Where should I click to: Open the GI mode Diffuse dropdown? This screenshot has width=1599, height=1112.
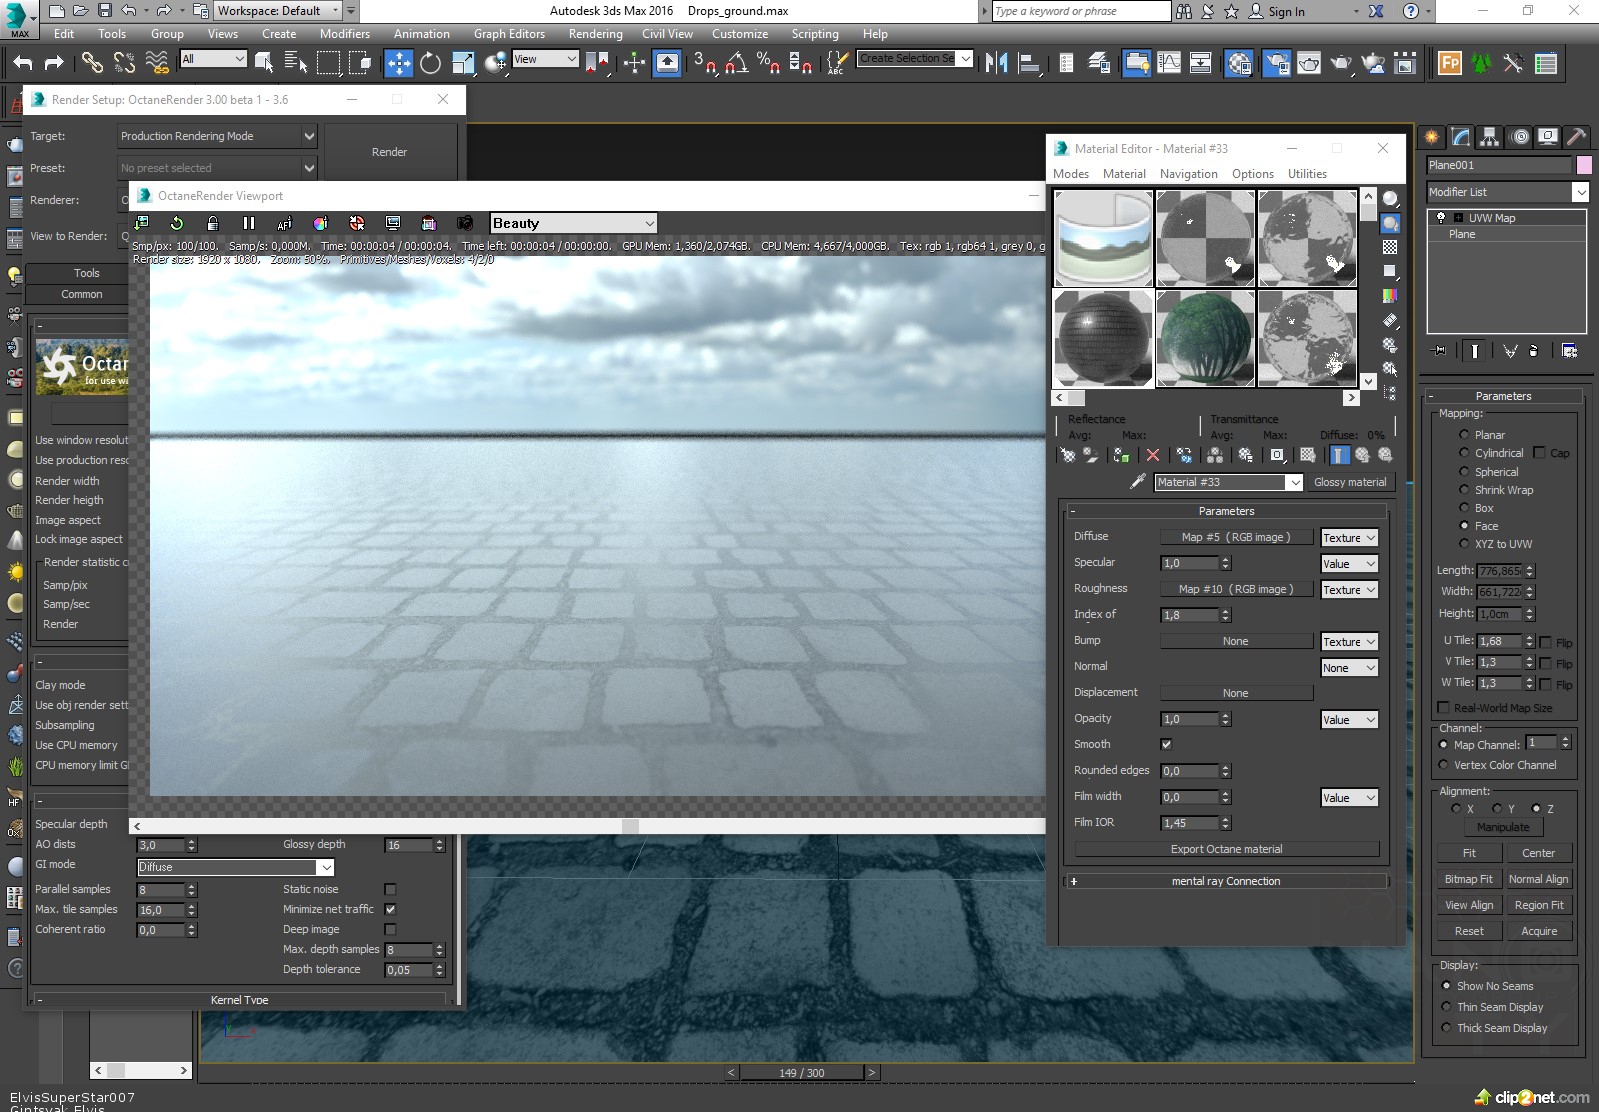click(x=235, y=867)
